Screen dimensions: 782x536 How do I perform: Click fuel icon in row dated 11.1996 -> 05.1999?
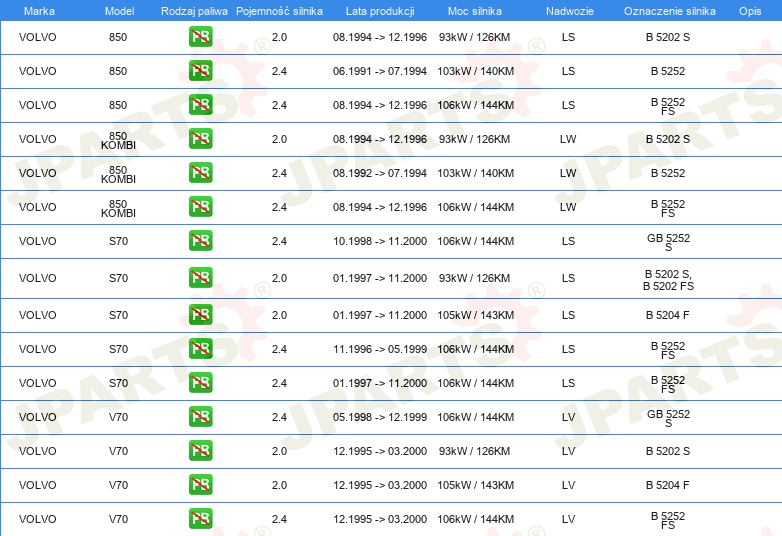click(200, 349)
